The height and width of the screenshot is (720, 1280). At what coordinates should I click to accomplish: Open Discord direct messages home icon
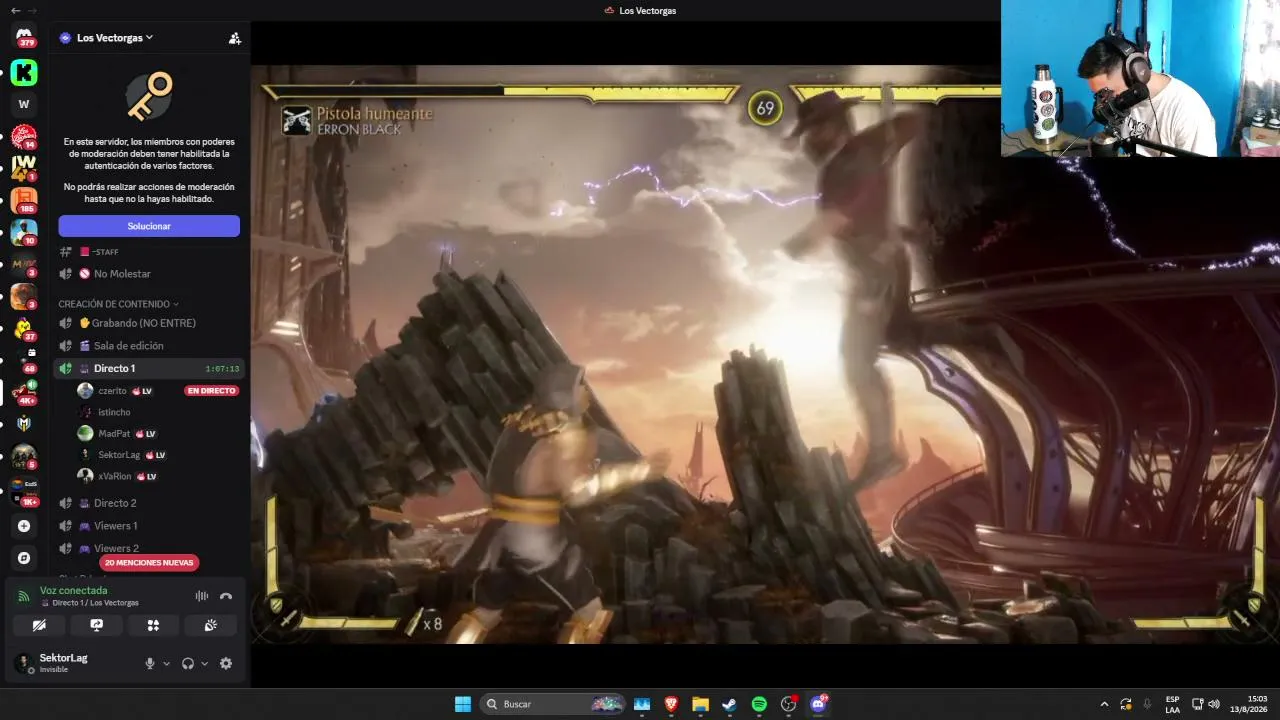click(24, 36)
